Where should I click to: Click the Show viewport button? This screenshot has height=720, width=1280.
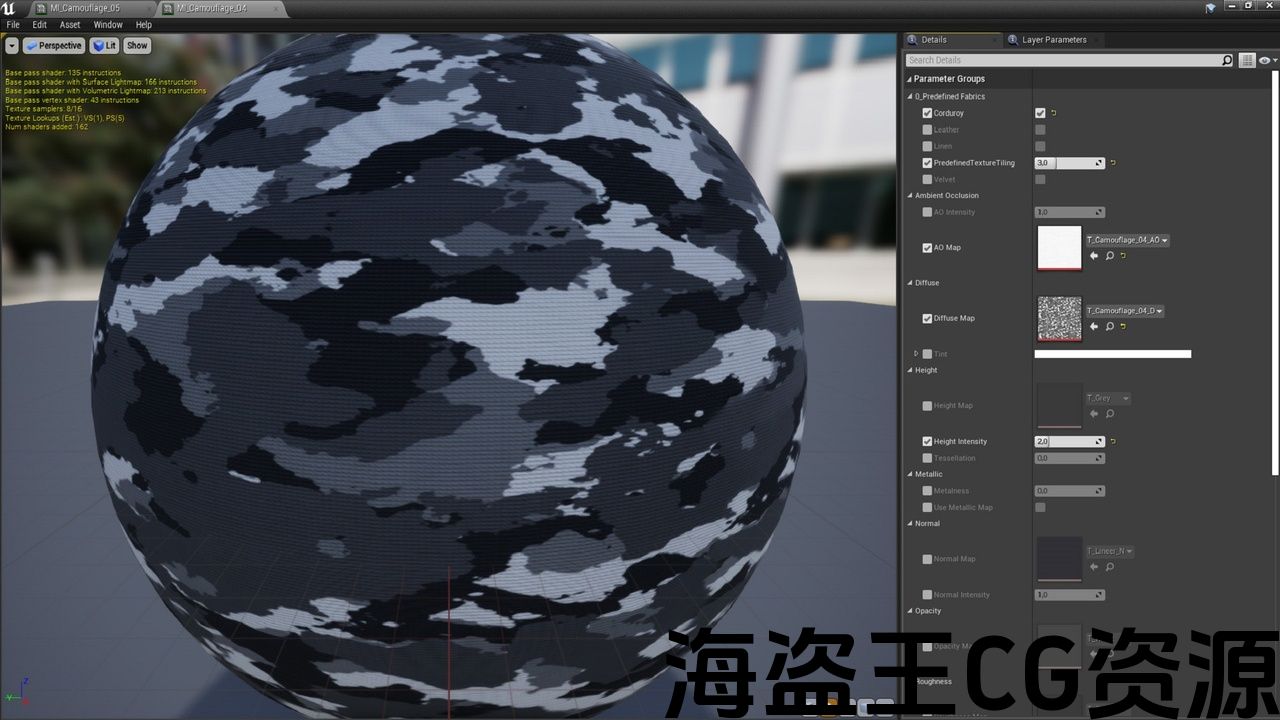point(137,45)
